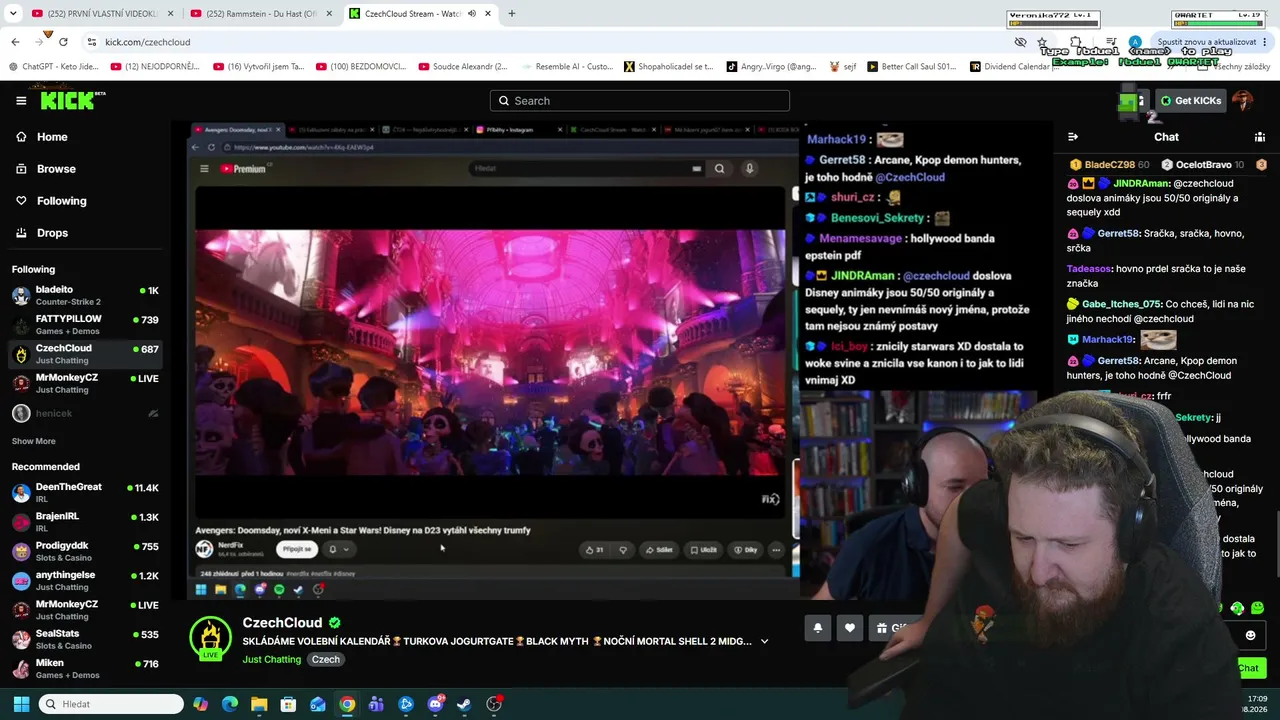The height and width of the screenshot is (720, 1280).
Task: Open the Kick hamburger sidebar menu
Action: pyautogui.click(x=21, y=100)
